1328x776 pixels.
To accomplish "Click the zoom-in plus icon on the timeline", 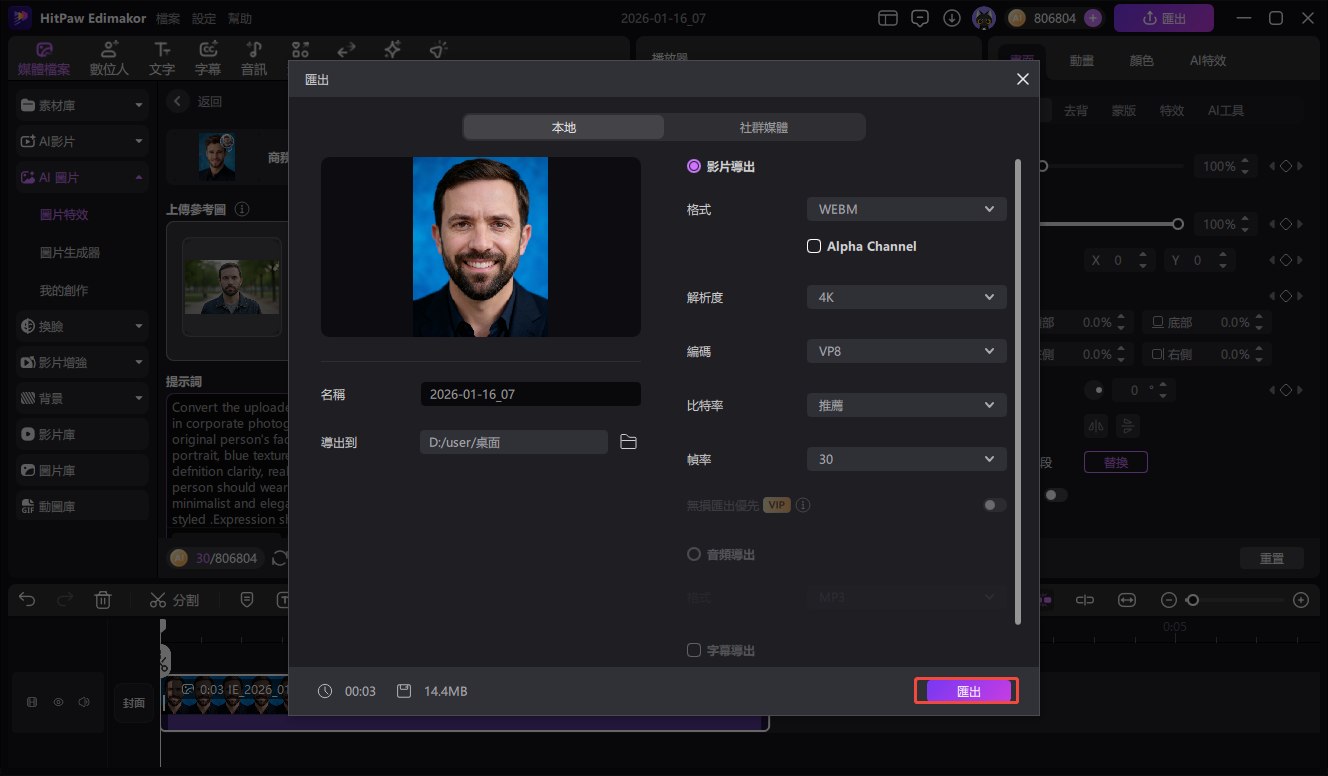I will coord(1300,600).
